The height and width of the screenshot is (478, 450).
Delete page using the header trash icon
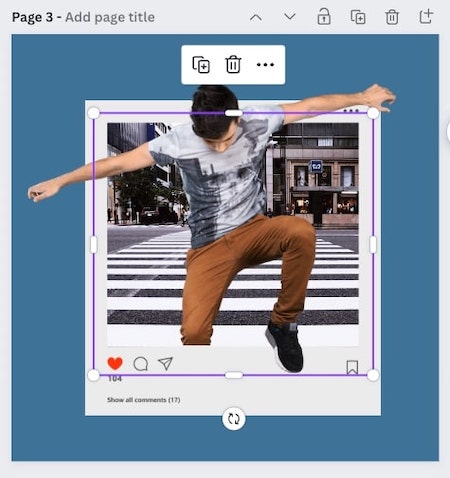tap(392, 17)
